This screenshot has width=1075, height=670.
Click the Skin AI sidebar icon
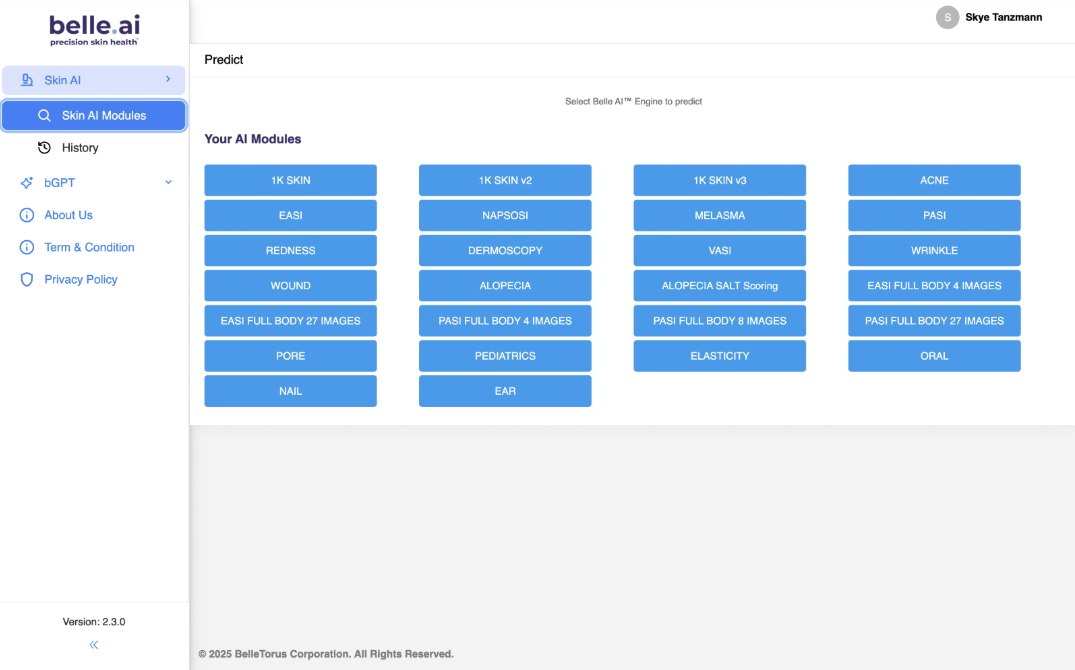click(27, 80)
